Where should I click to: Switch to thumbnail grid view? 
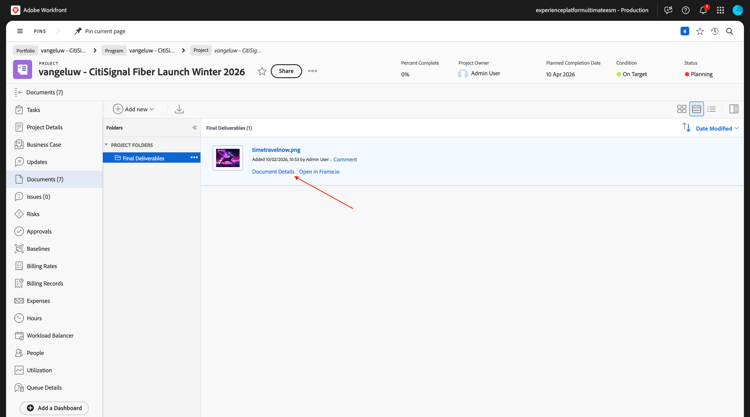point(682,110)
